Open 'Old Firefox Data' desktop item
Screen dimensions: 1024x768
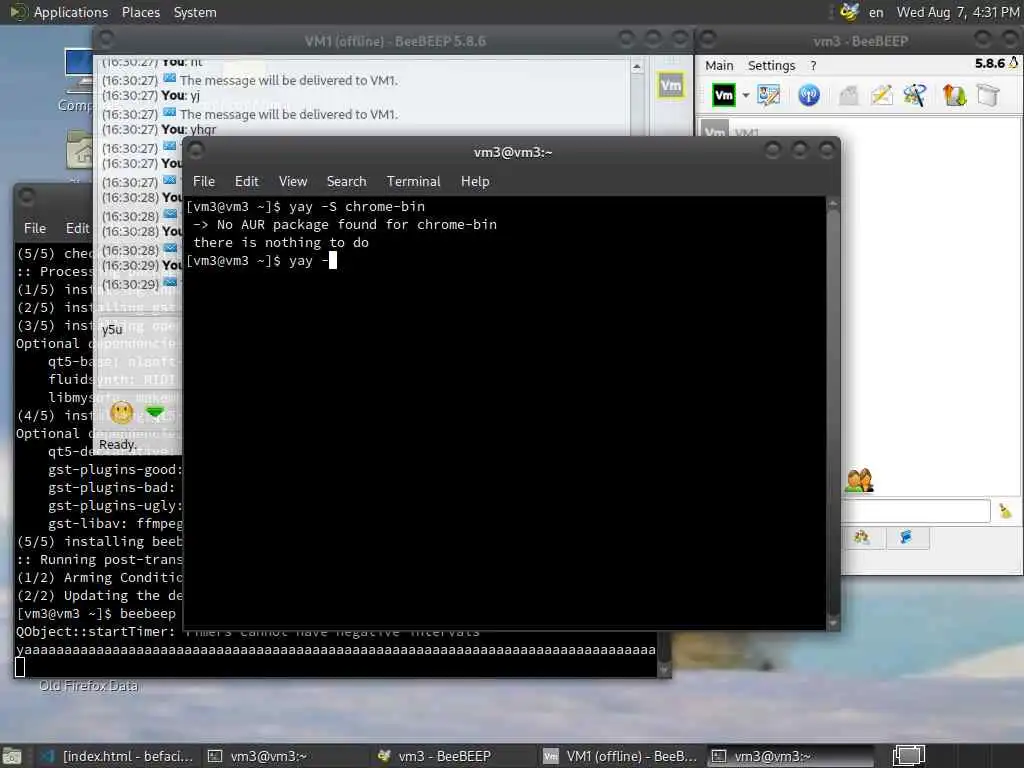coord(88,686)
